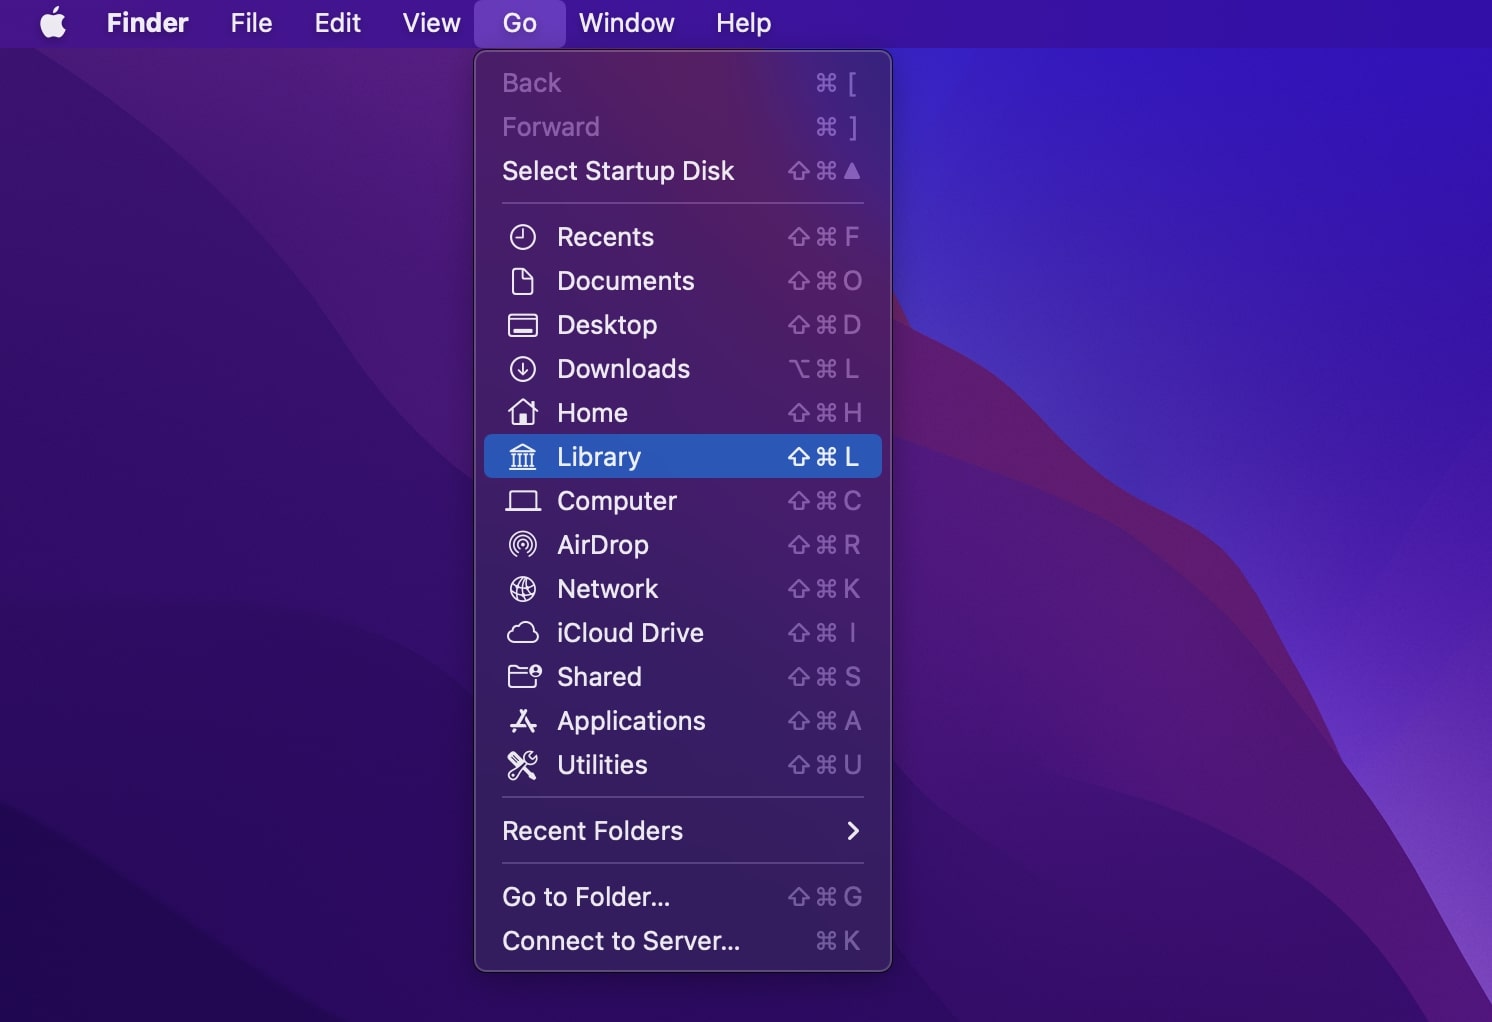Close the open Go menu

pos(520,23)
